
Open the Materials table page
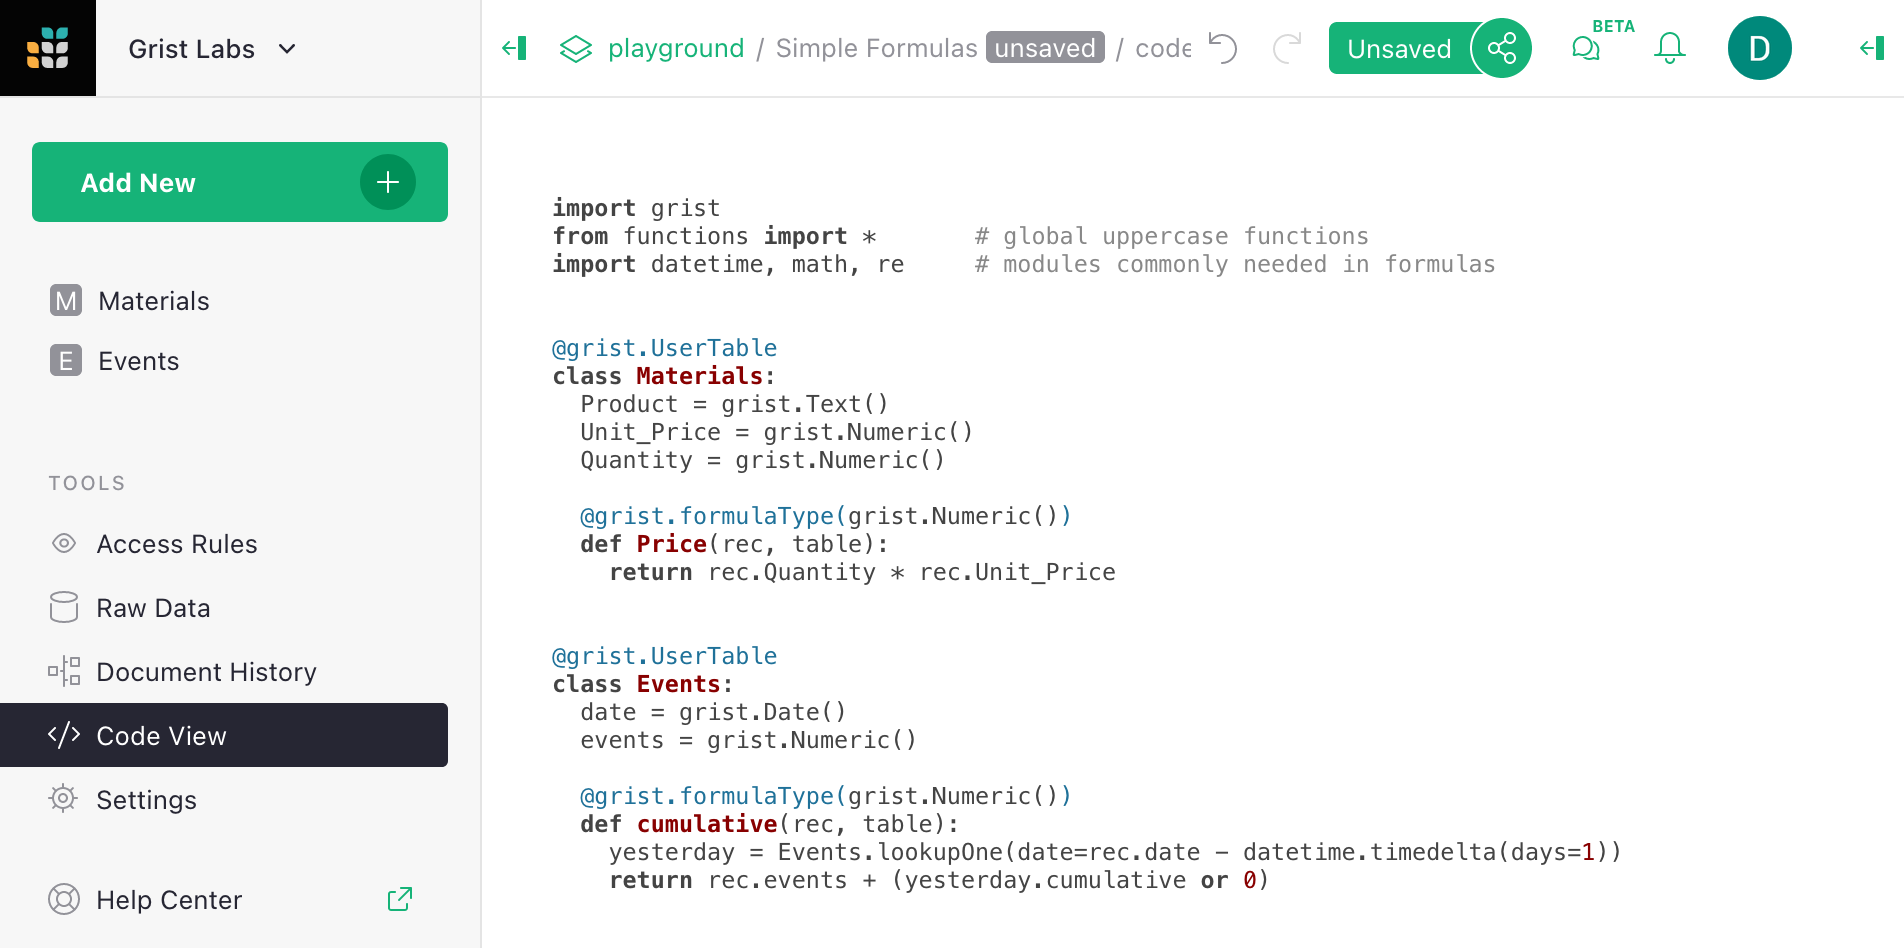coord(152,300)
